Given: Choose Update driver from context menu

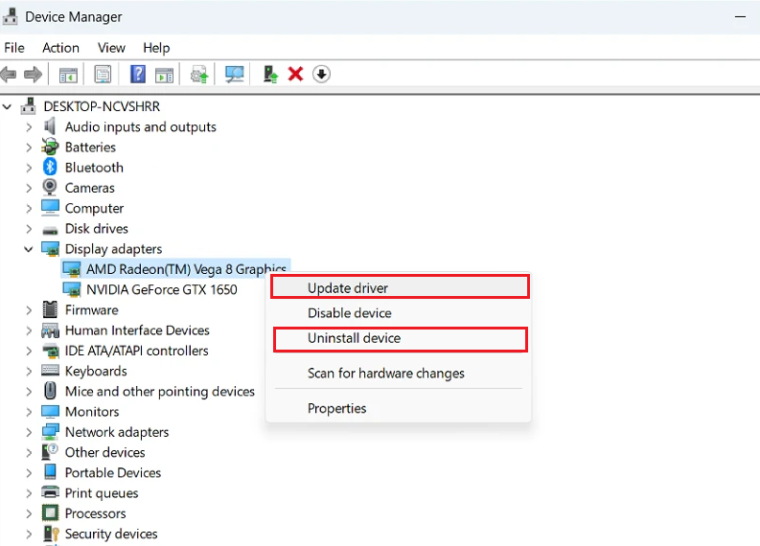Looking at the screenshot, I should pos(347,288).
